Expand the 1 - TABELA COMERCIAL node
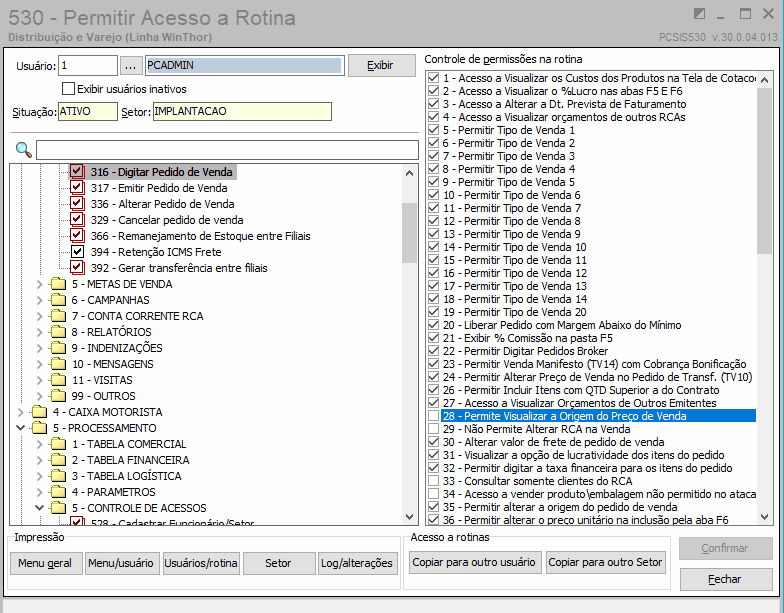 (x=40, y=444)
